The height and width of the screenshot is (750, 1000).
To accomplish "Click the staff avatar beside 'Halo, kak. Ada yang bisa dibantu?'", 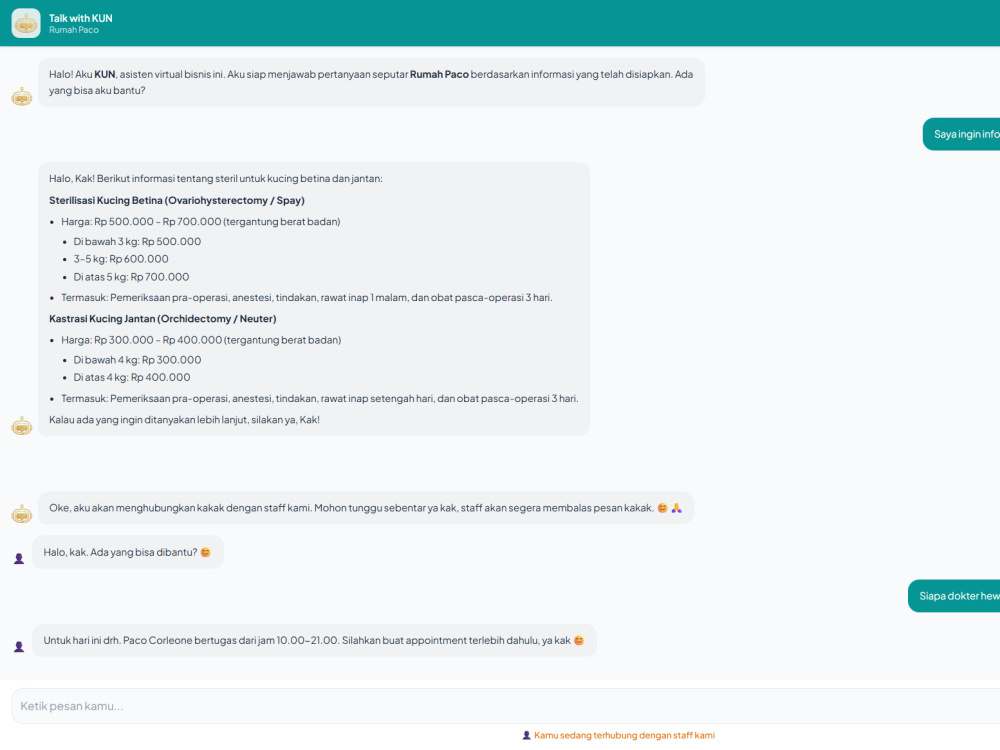I will pyautogui.click(x=19, y=559).
